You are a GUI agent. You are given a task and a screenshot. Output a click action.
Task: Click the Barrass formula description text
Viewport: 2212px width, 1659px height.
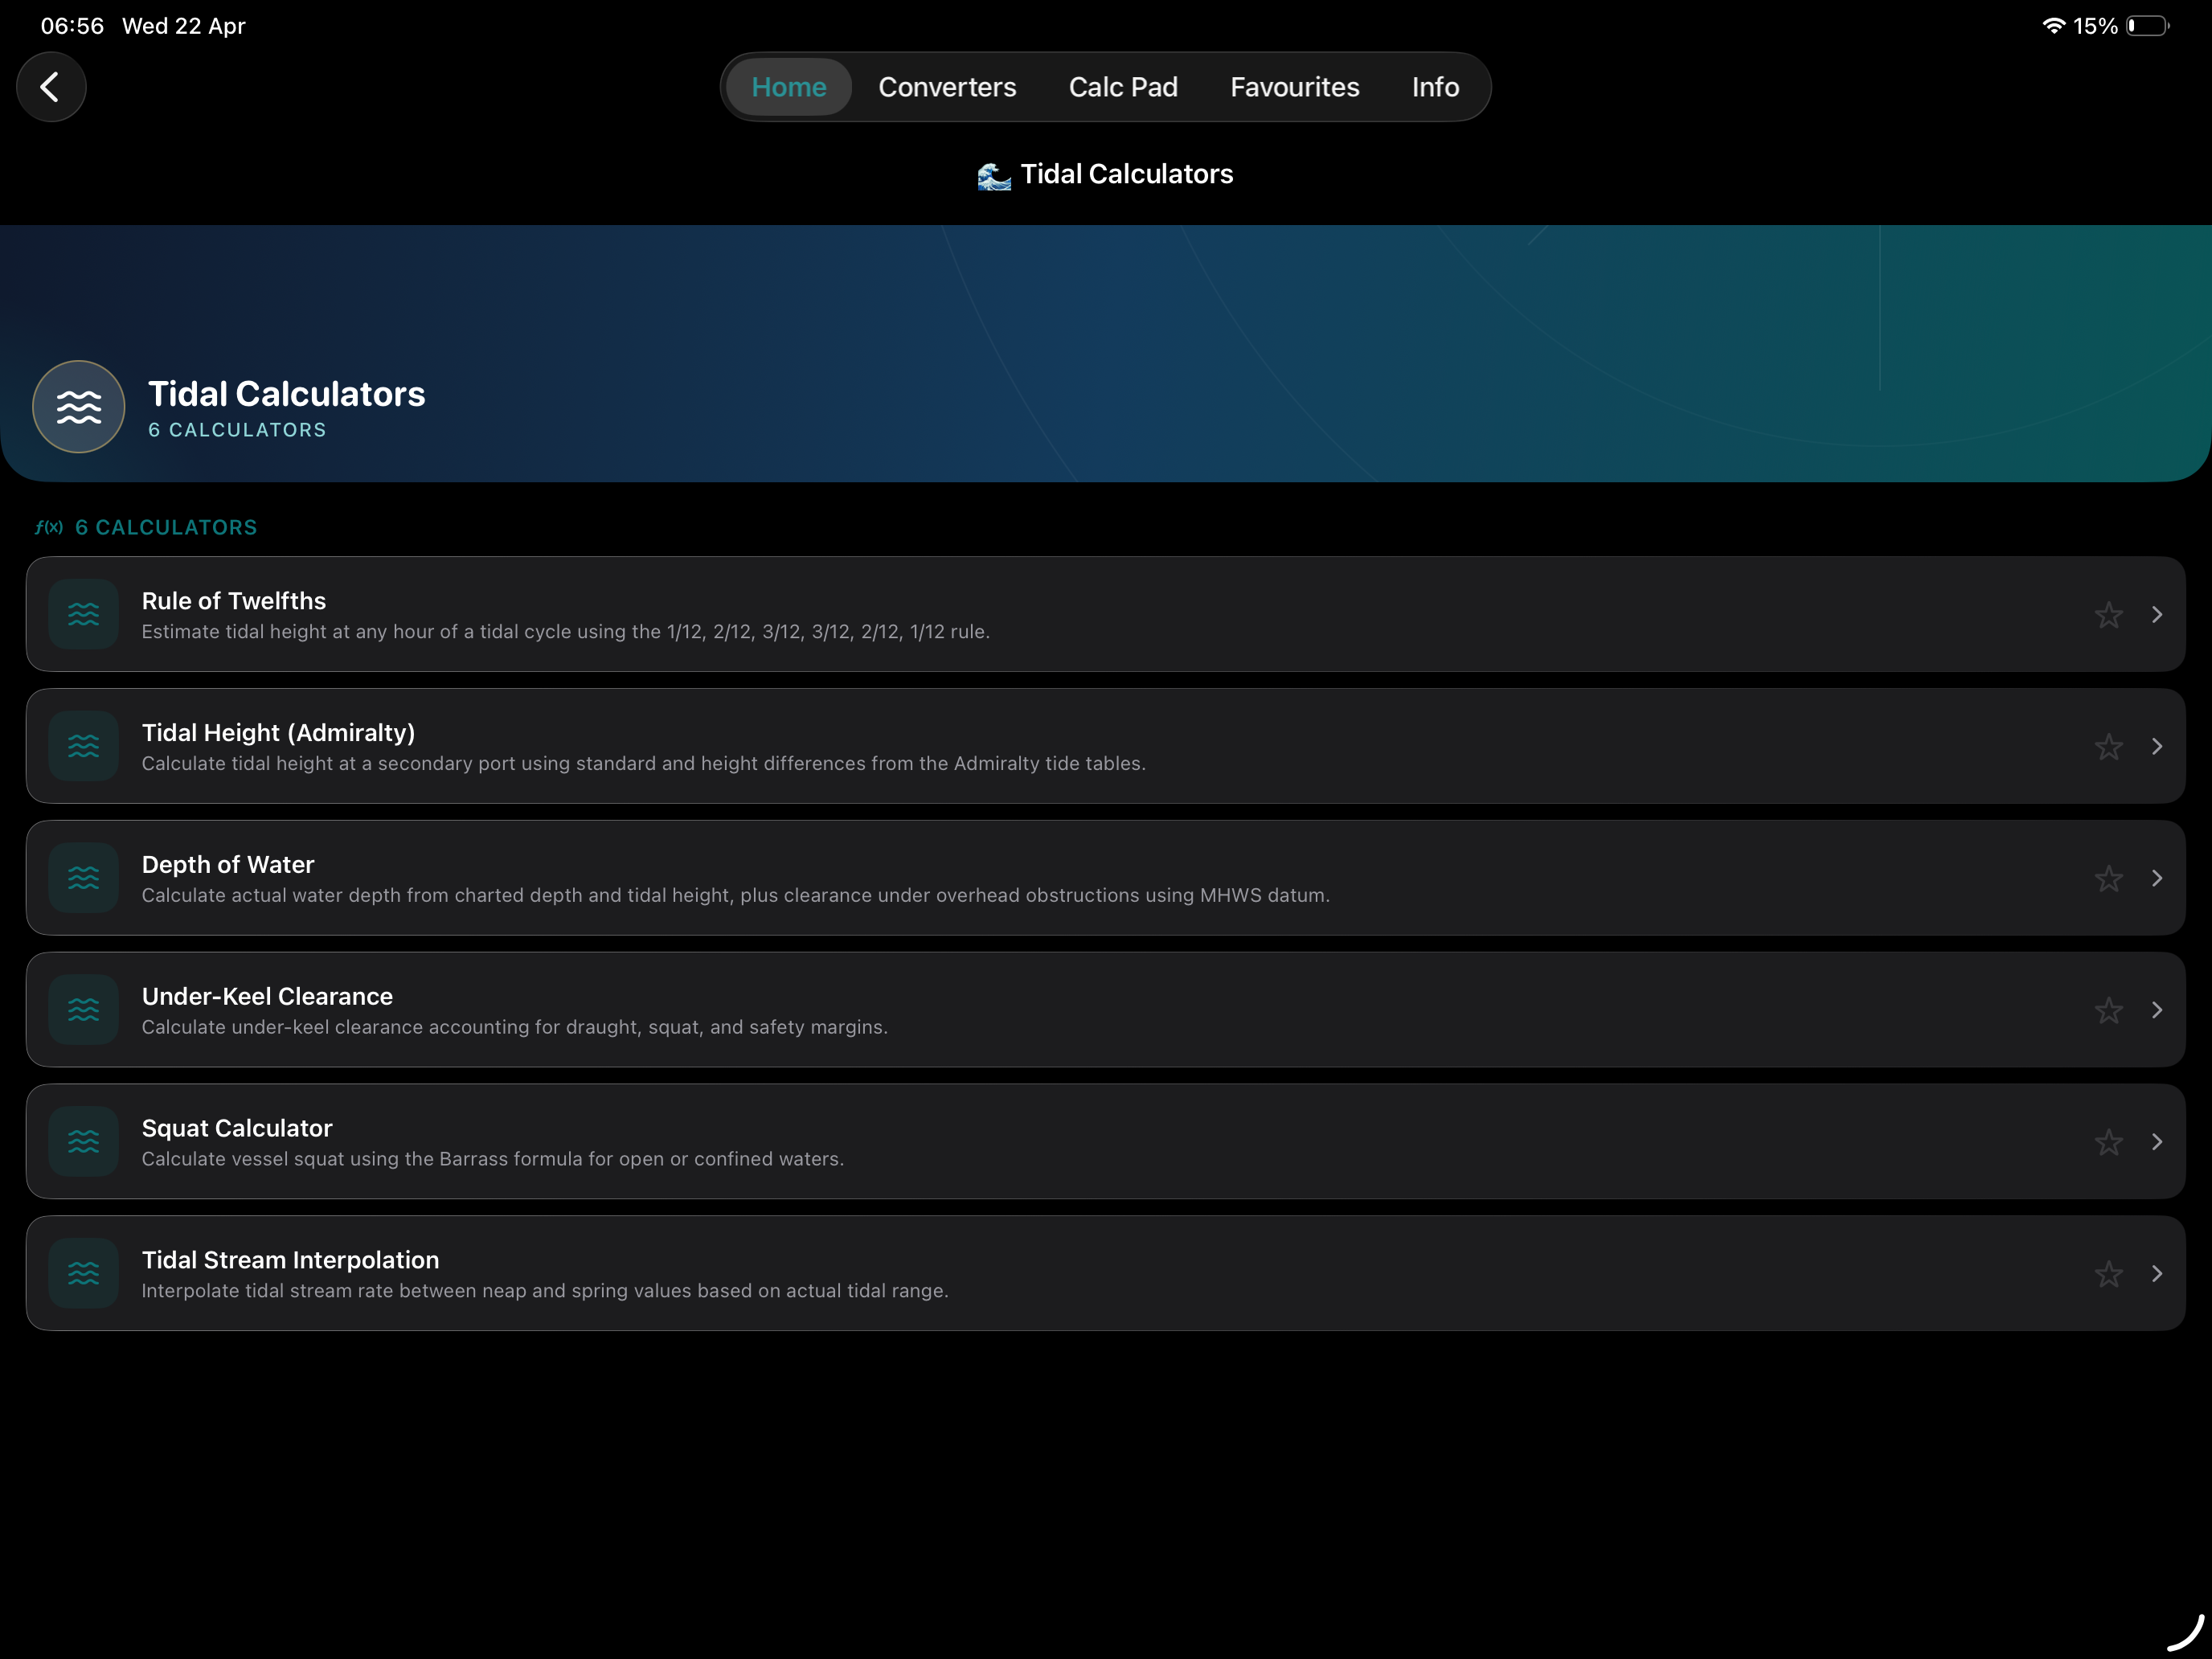click(493, 1159)
